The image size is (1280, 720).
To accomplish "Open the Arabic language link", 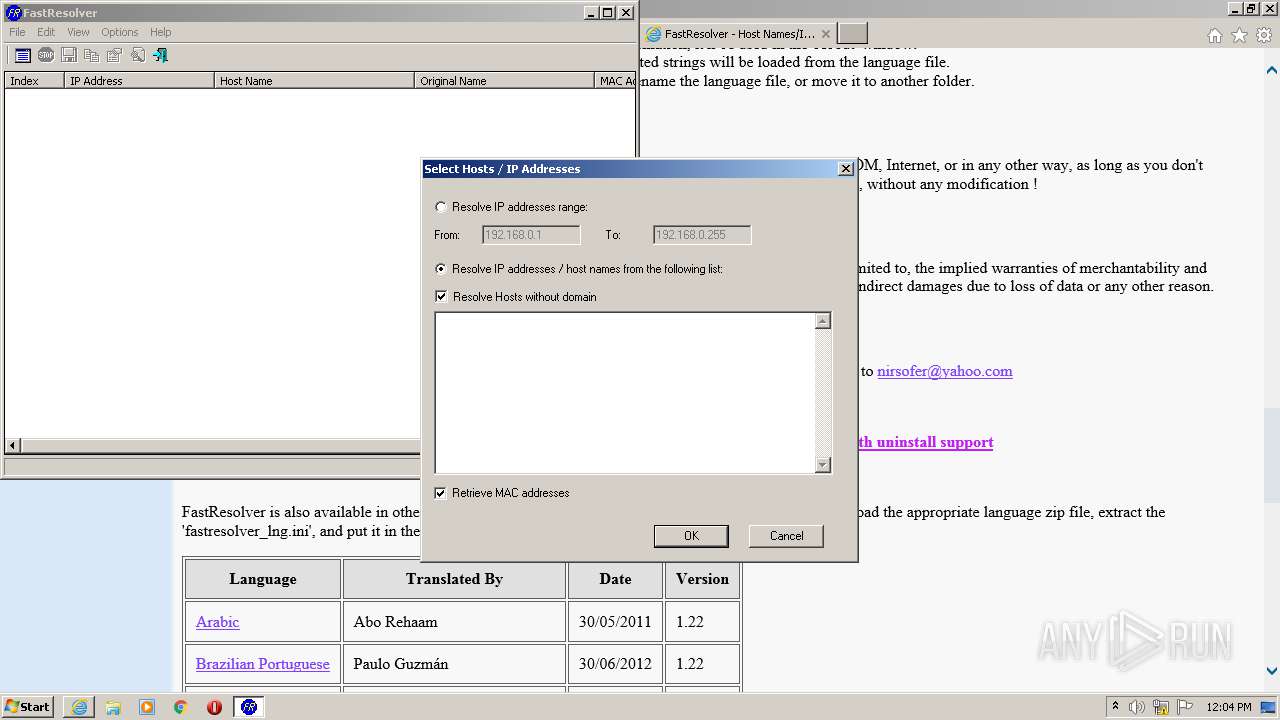I will (217, 622).
